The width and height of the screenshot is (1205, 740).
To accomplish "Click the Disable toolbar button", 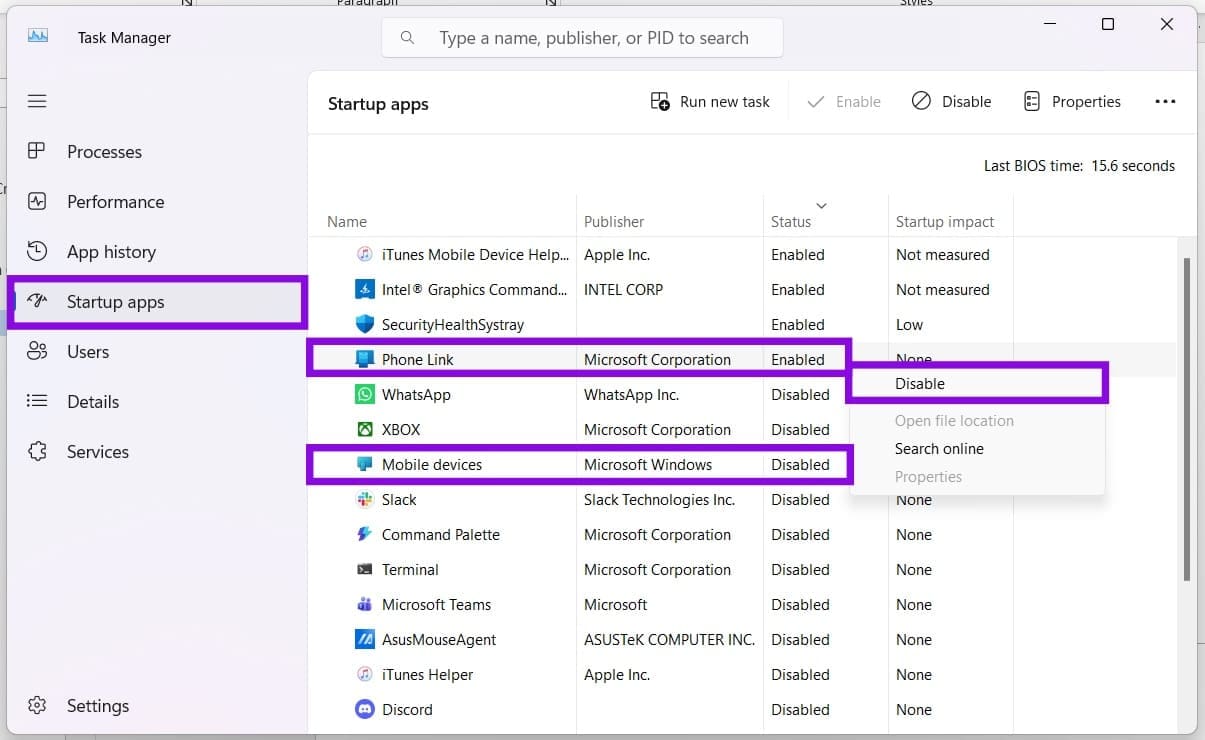I will 951,101.
